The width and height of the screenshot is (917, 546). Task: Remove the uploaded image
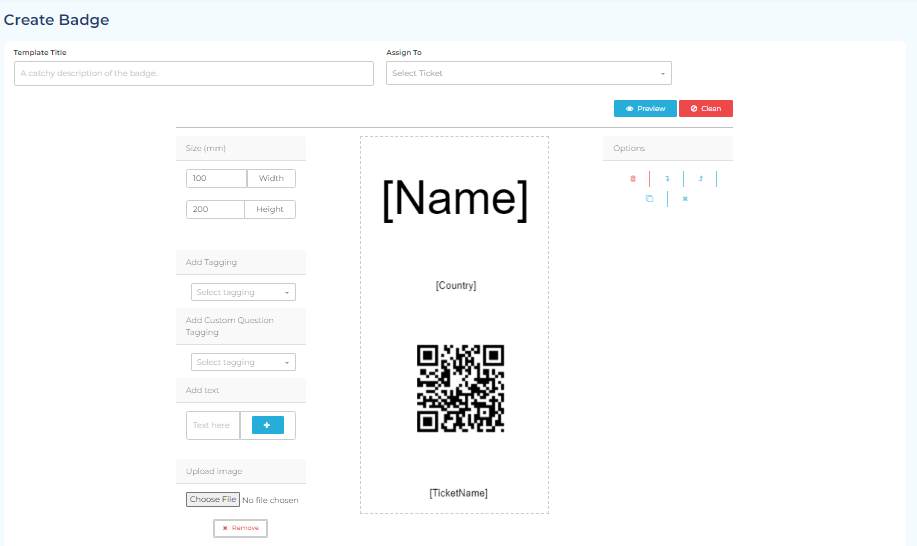click(x=240, y=528)
